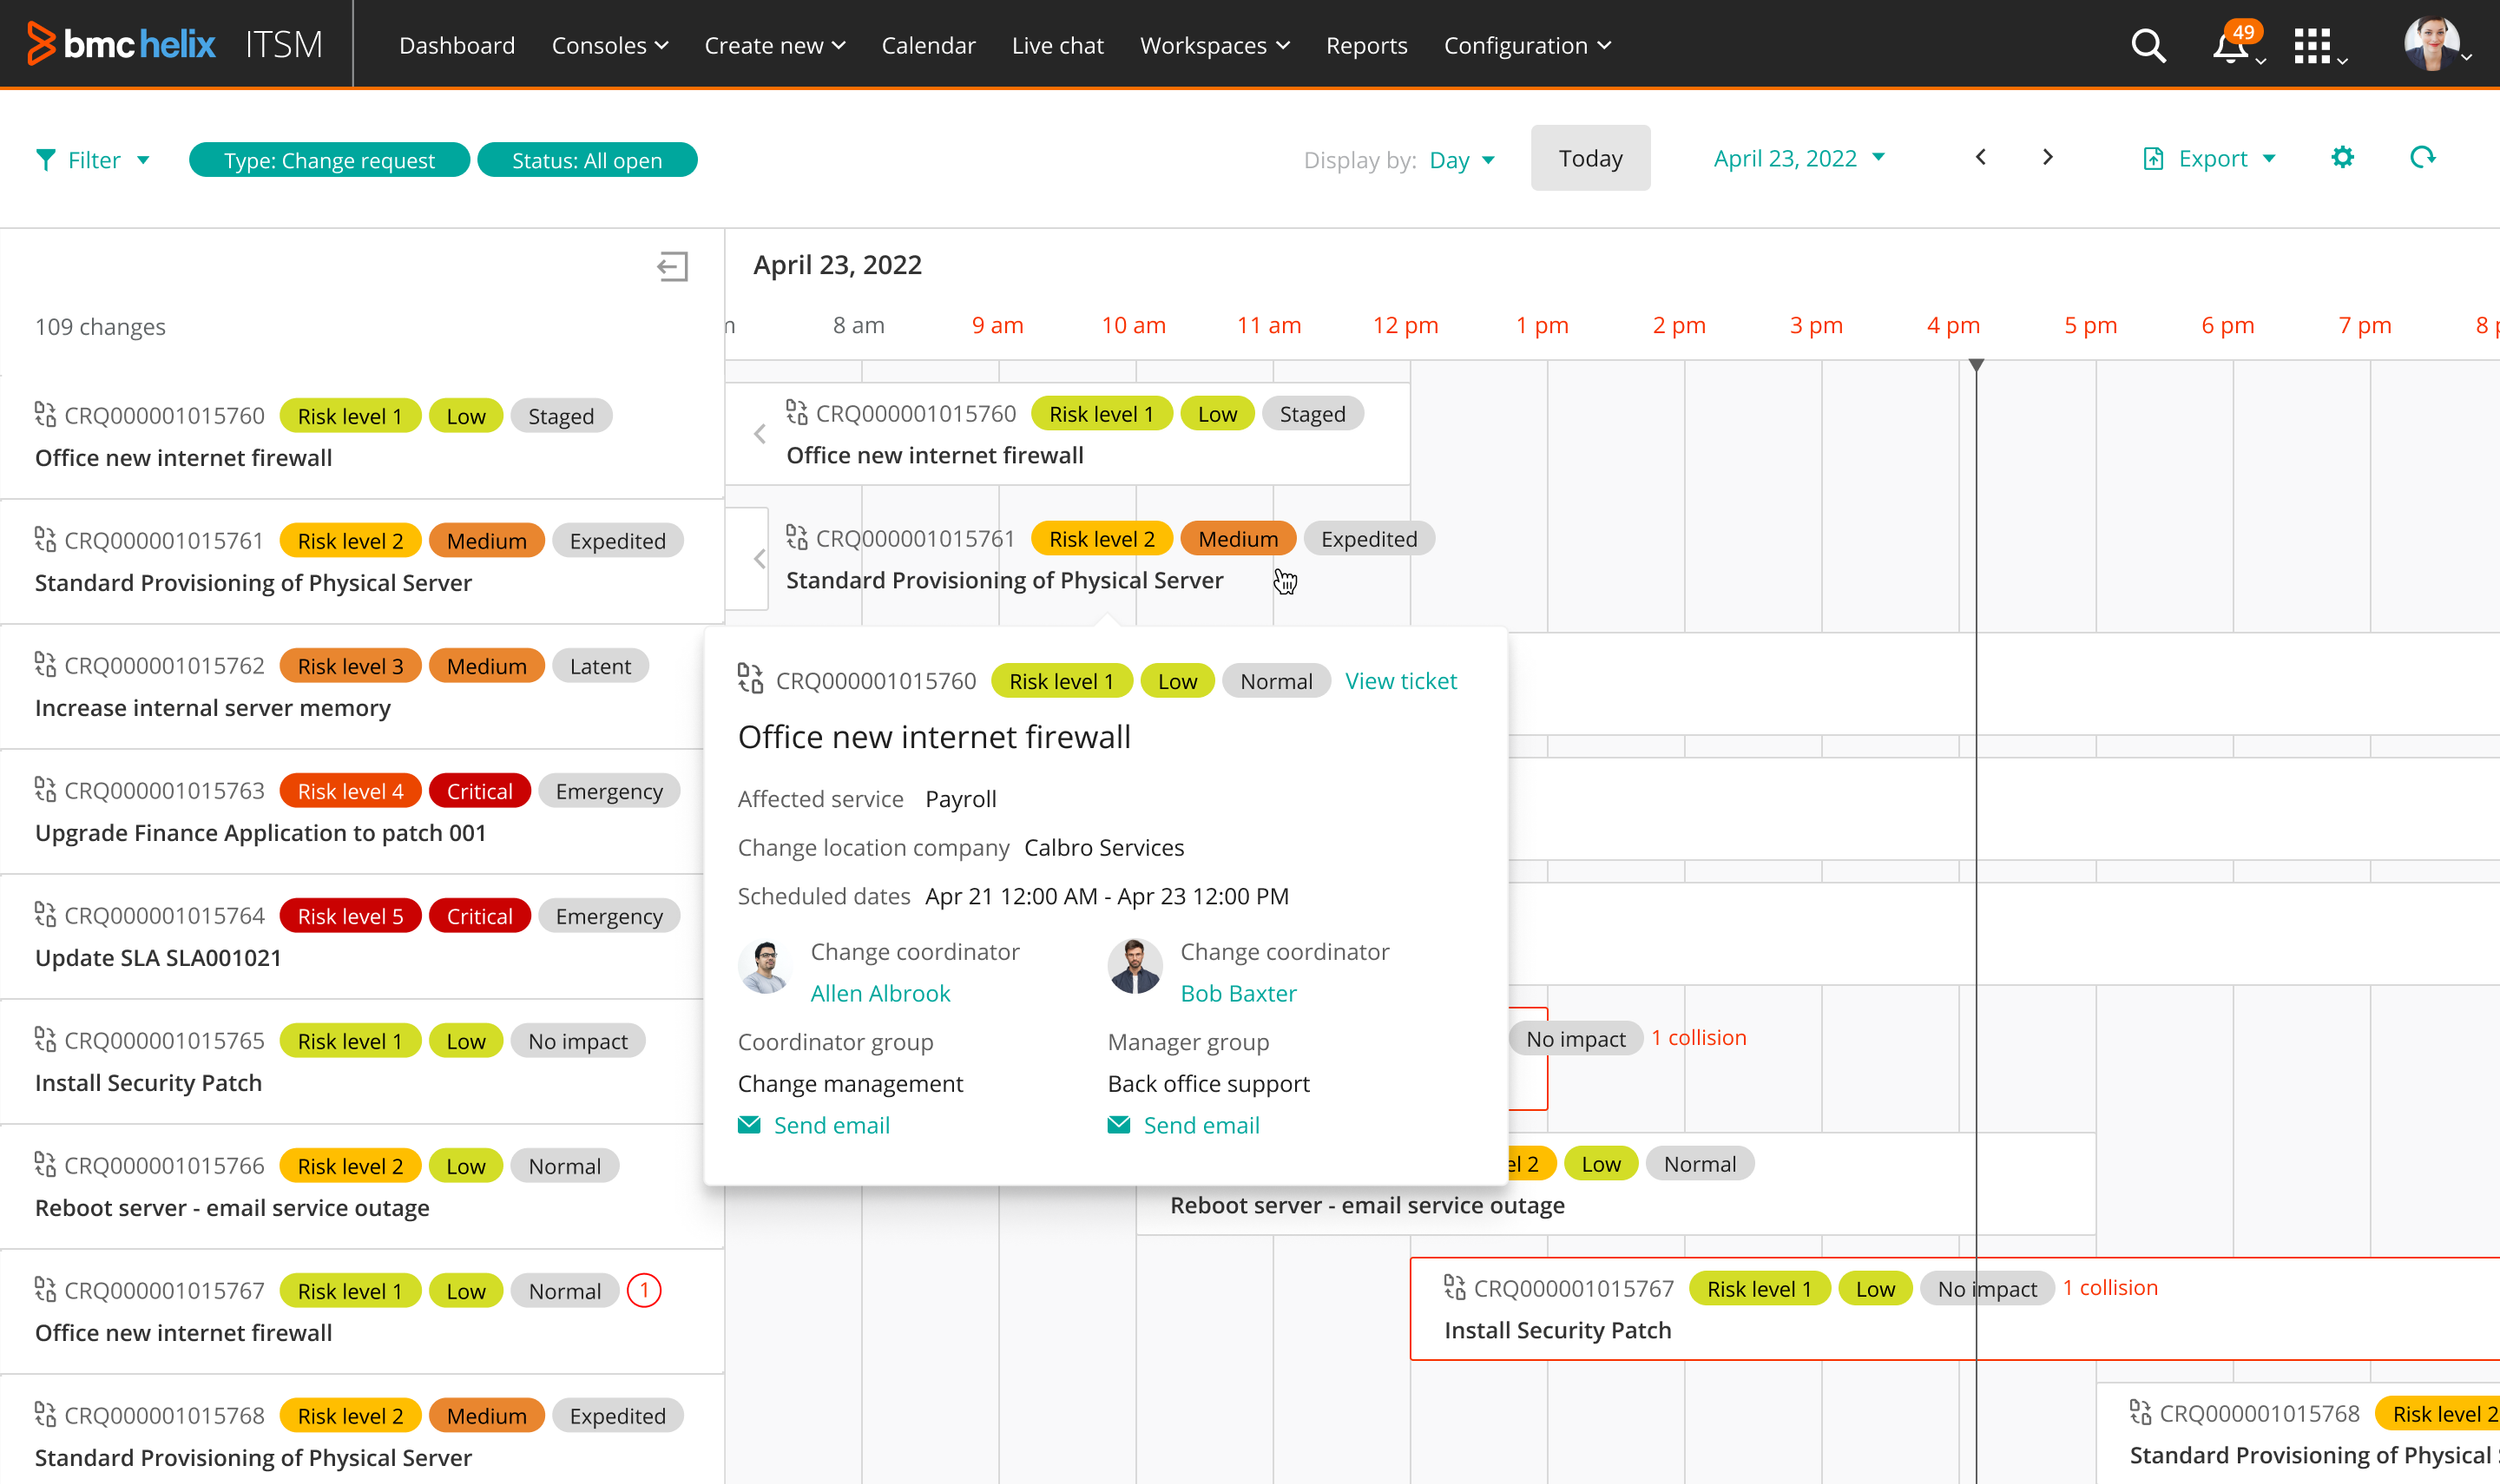The height and width of the screenshot is (1484, 2500).
Task: Open the Consoles menu
Action: [x=609, y=45]
